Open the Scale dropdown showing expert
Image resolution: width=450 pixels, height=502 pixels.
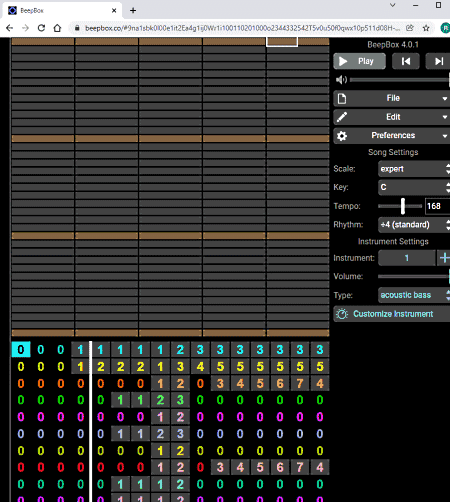pos(414,169)
